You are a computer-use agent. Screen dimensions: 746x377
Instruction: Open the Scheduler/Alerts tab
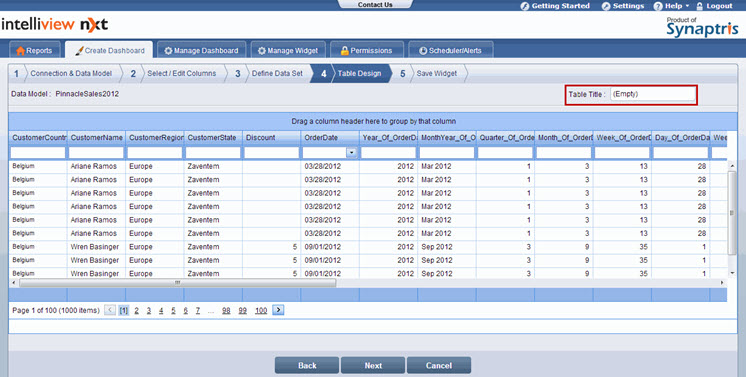[451, 50]
